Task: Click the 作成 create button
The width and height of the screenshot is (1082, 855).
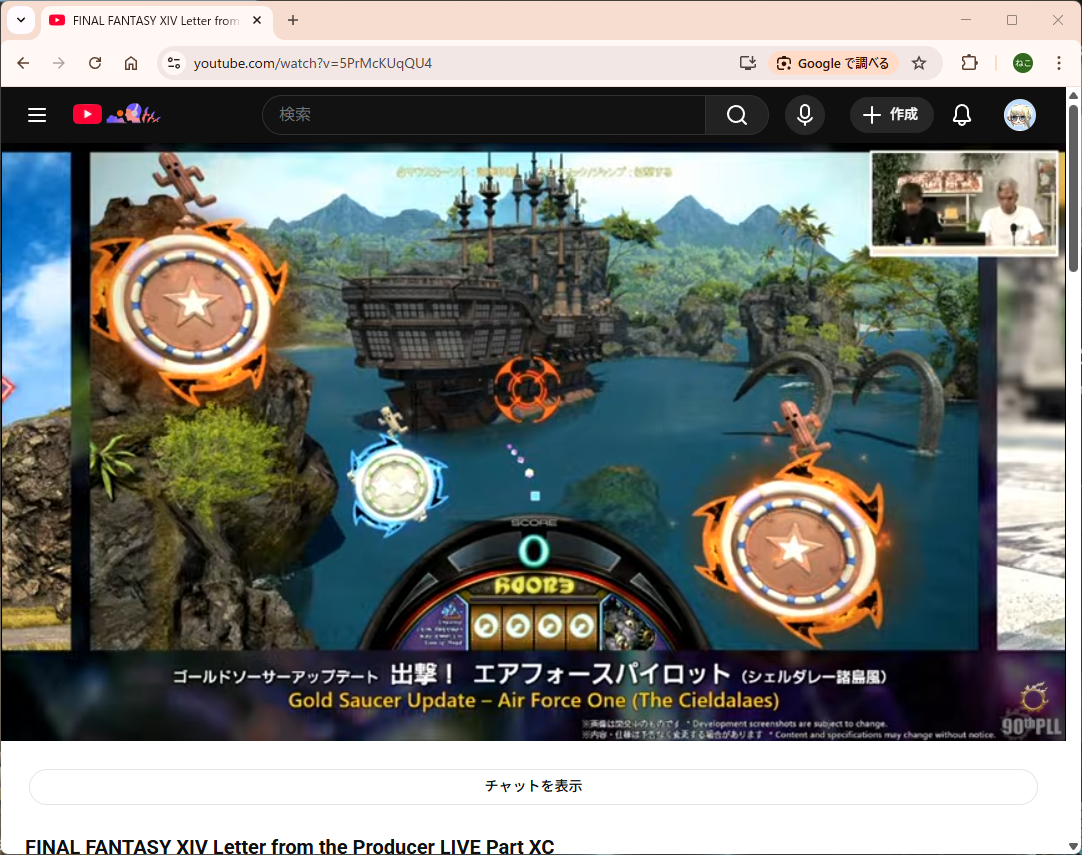Action: pyautogui.click(x=891, y=115)
